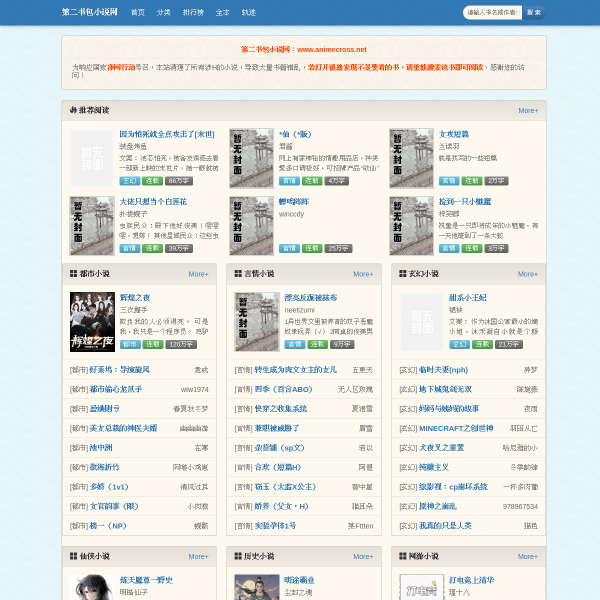Open More+ in the 仙侠小说 section
The image size is (600, 600).
click(198, 556)
